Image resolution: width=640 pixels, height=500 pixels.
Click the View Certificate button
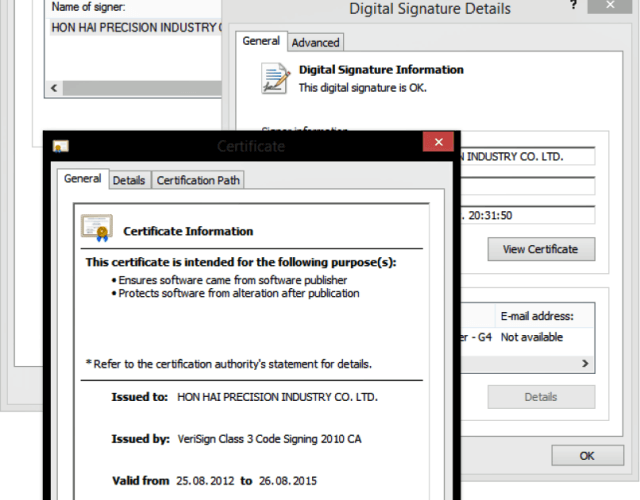(x=541, y=249)
